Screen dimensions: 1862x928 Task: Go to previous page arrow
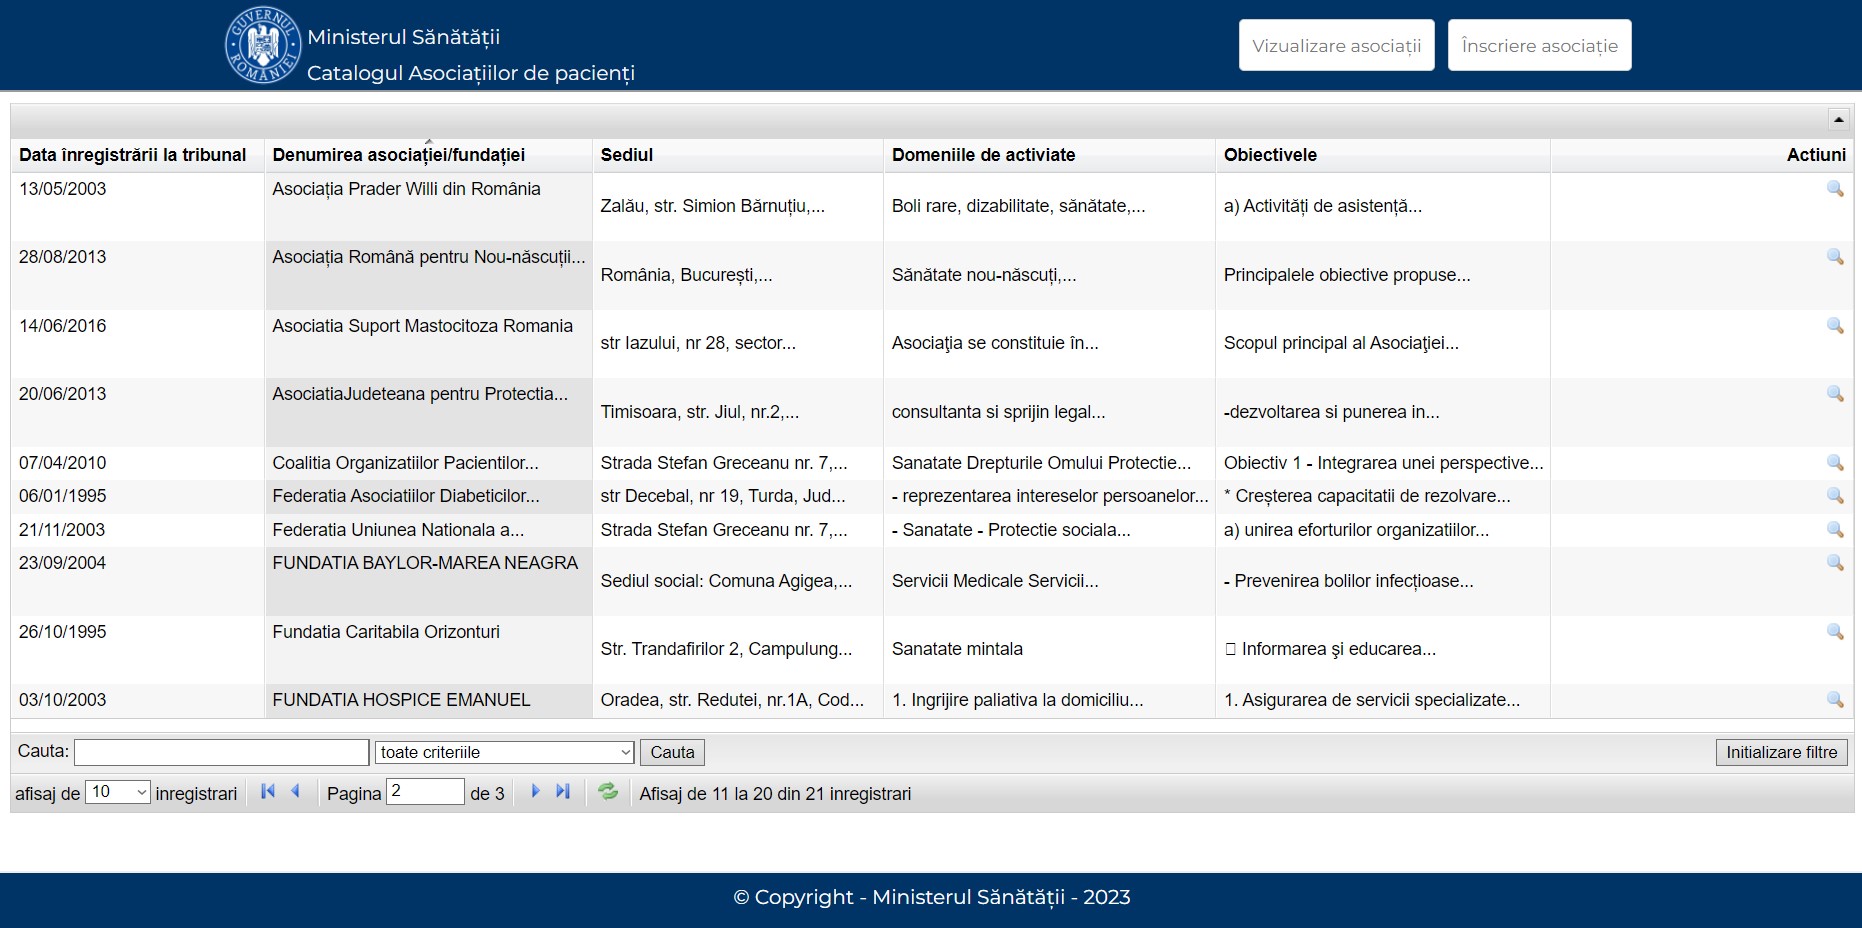[296, 791]
